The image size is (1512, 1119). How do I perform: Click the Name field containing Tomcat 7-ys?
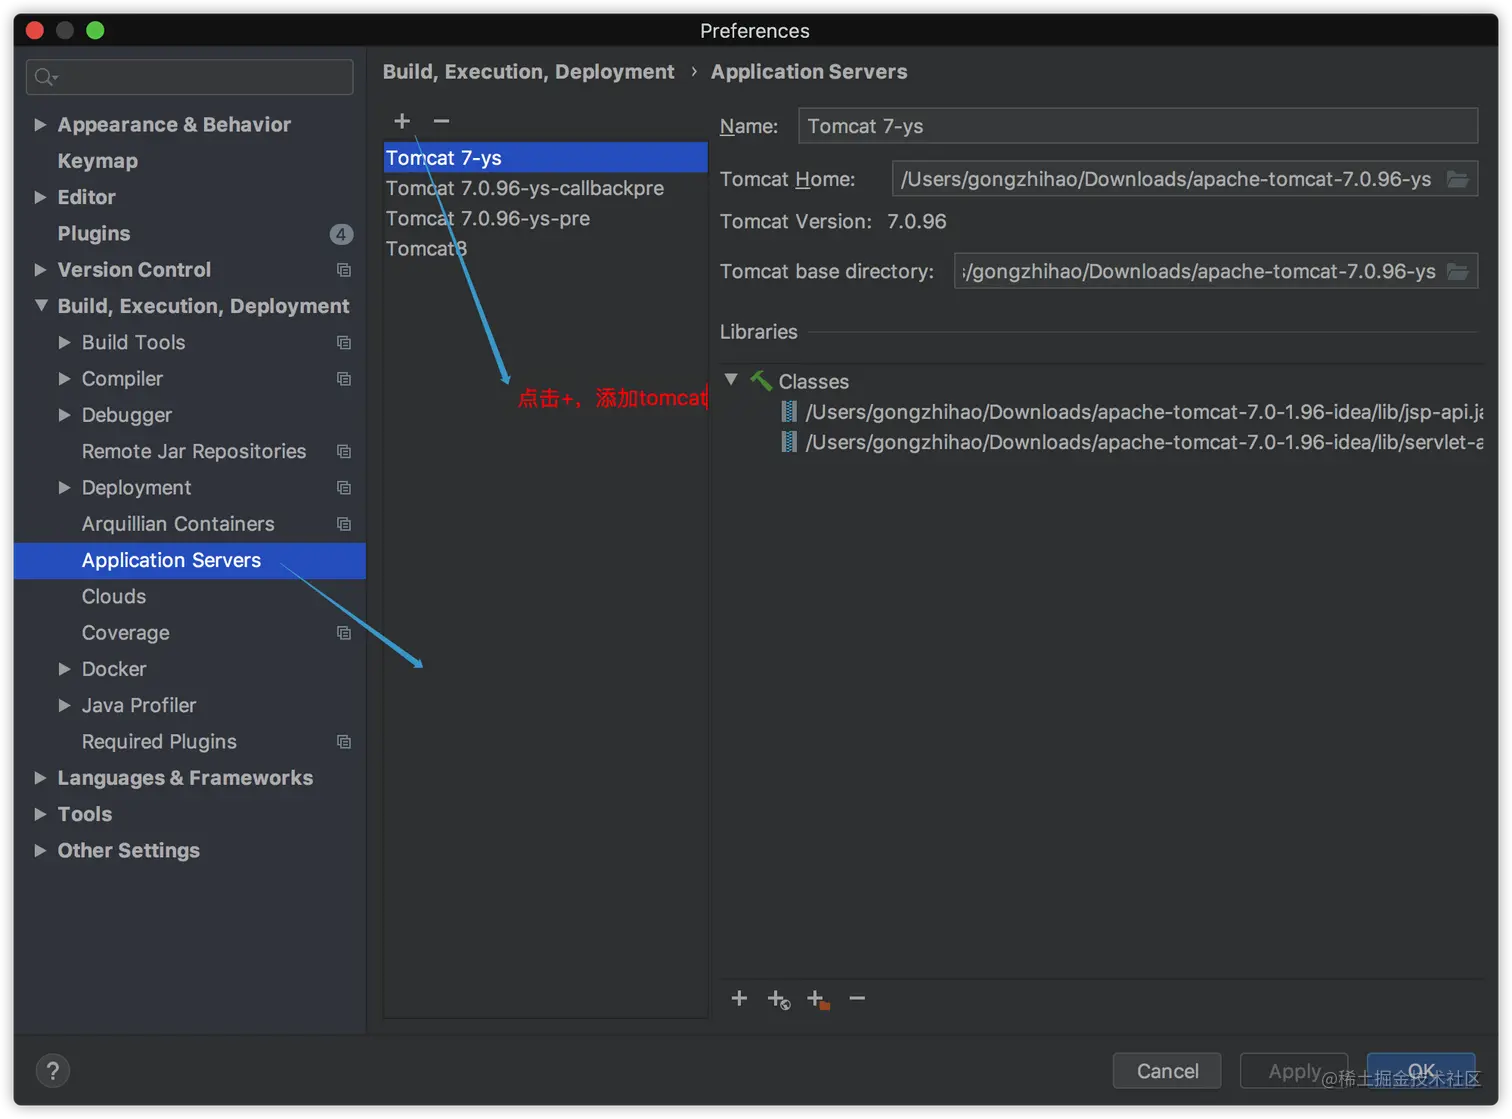(x=1138, y=126)
